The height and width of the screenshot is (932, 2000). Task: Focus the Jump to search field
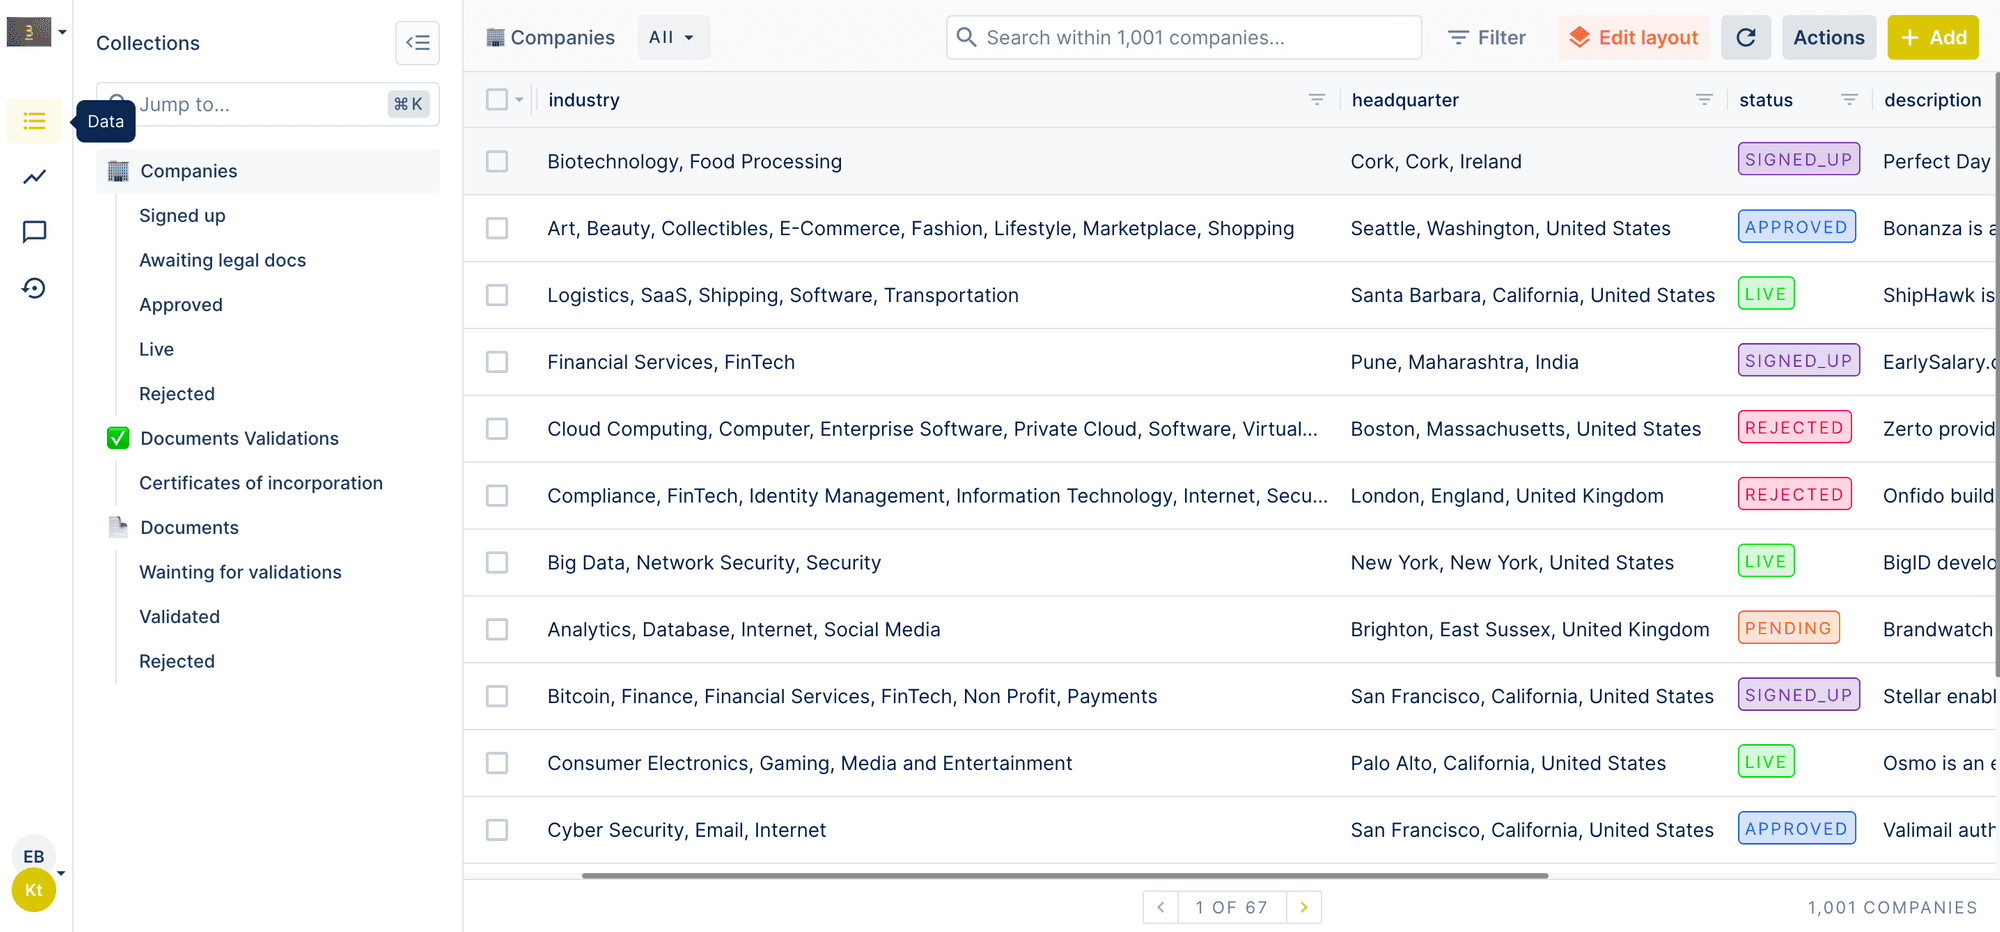pyautogui.click(x=268, y=104)
